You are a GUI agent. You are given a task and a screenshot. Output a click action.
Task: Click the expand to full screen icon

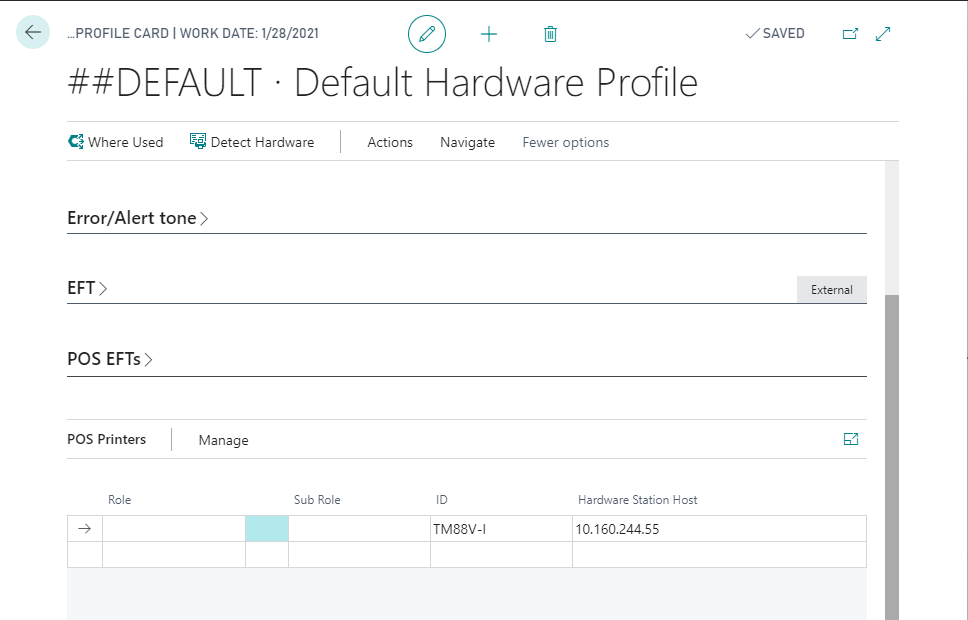(883, 34)
